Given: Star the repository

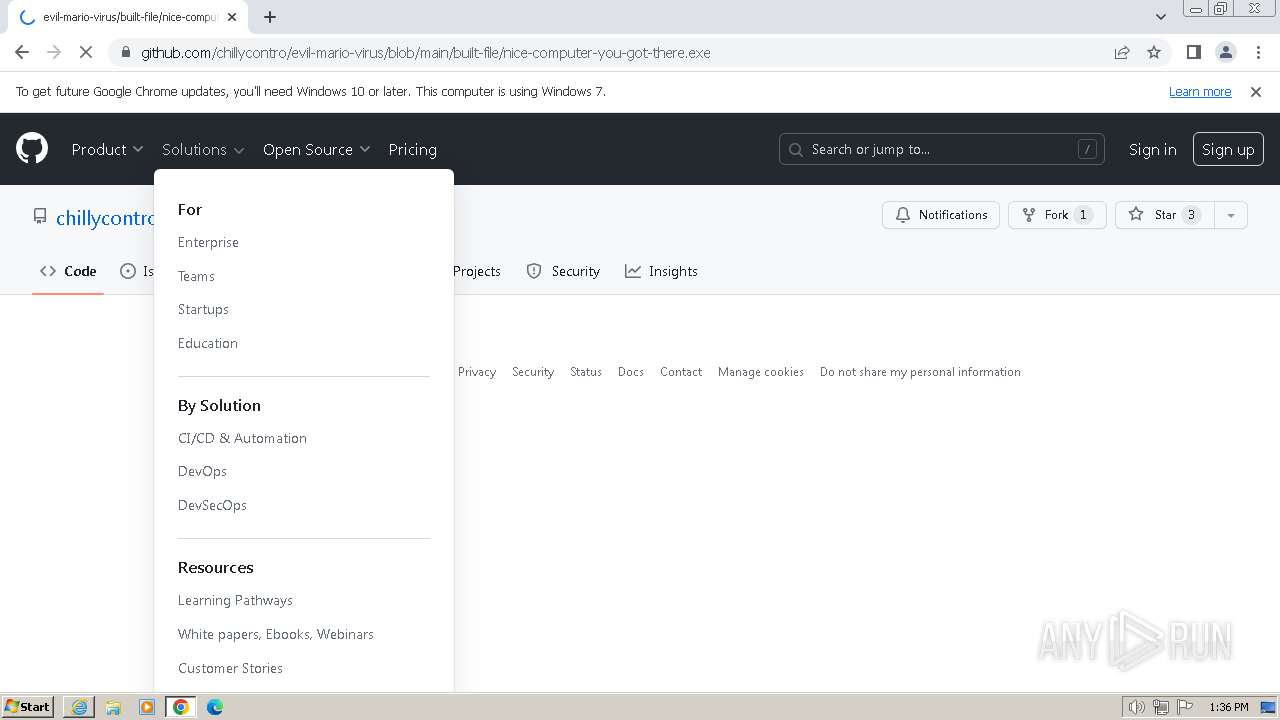Looking at the screenshot, I should 1164,215.
